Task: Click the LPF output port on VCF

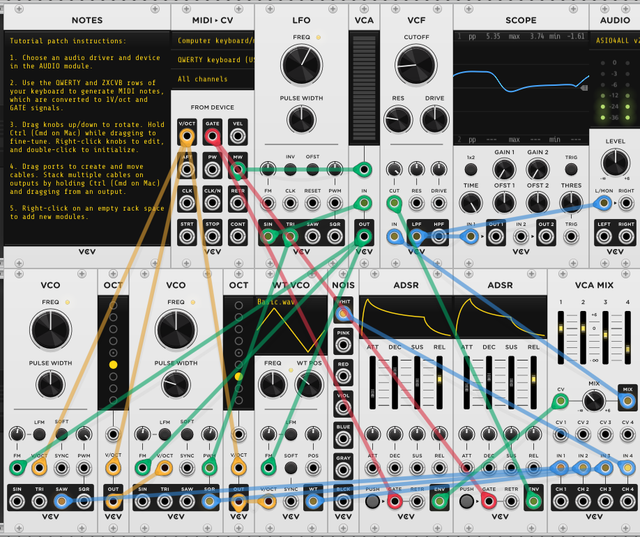Action: tap(416, 236)
